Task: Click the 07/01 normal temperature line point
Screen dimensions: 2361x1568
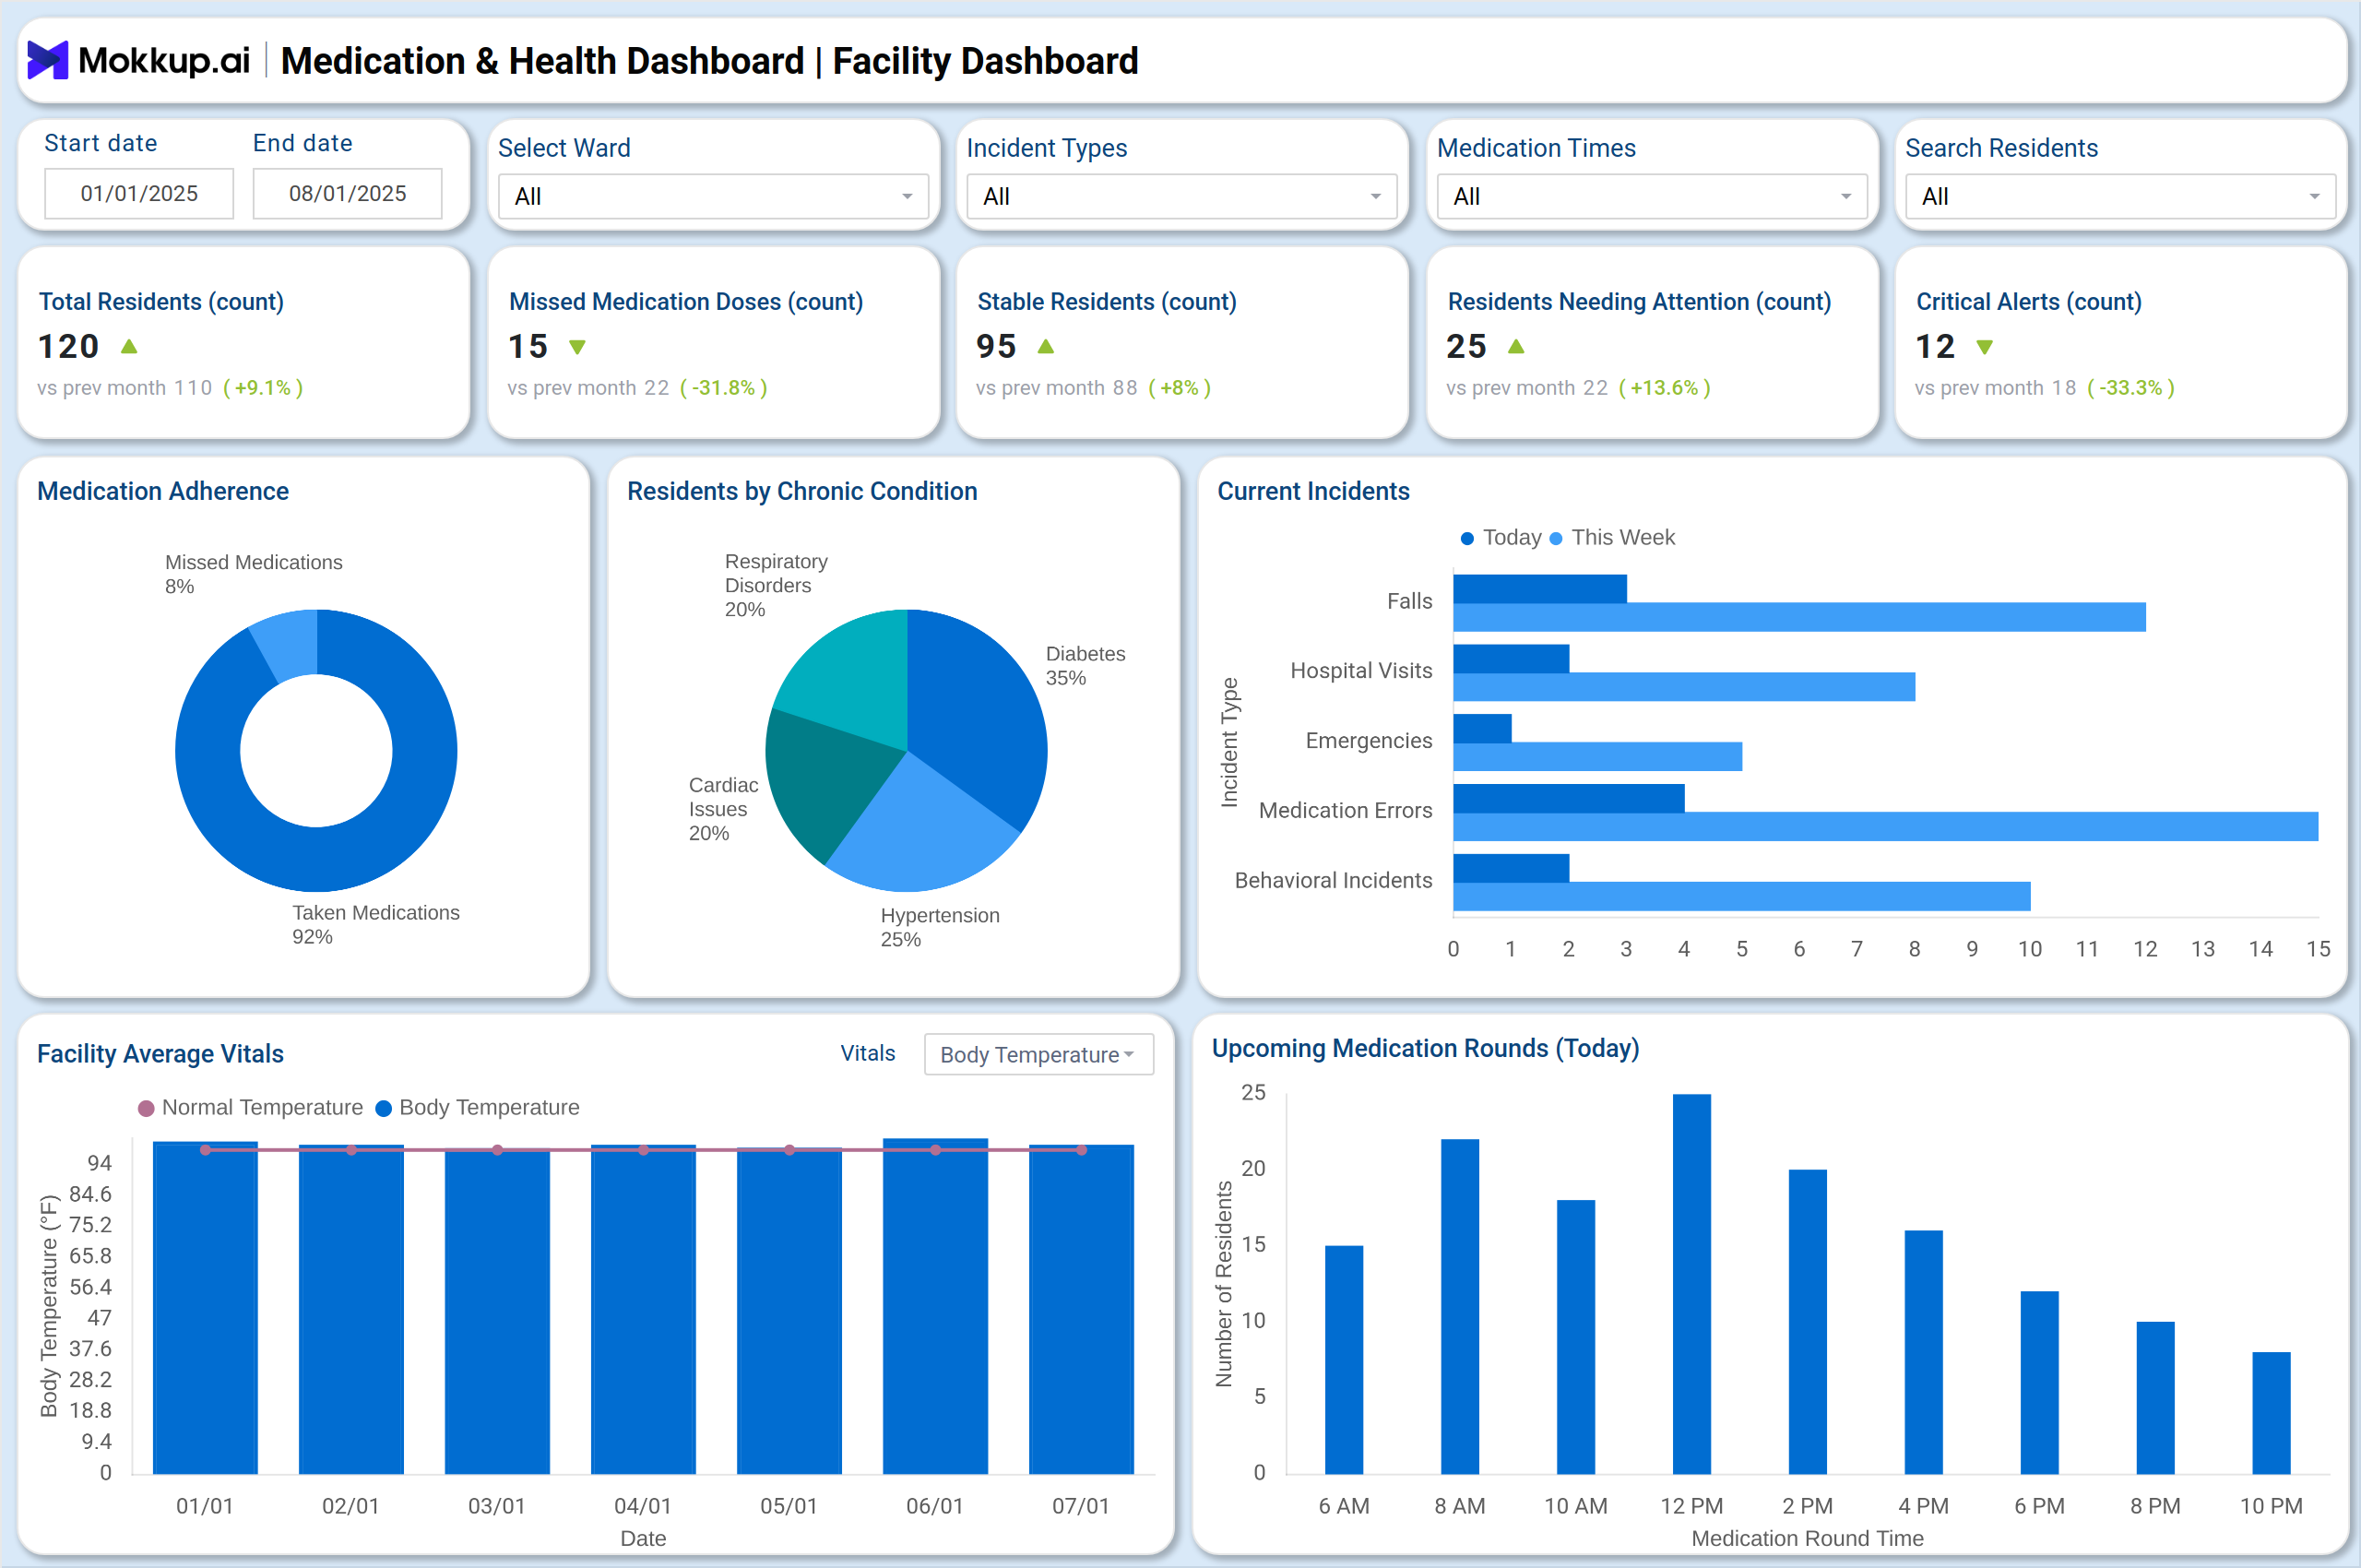Action: click(1082, 1150)
